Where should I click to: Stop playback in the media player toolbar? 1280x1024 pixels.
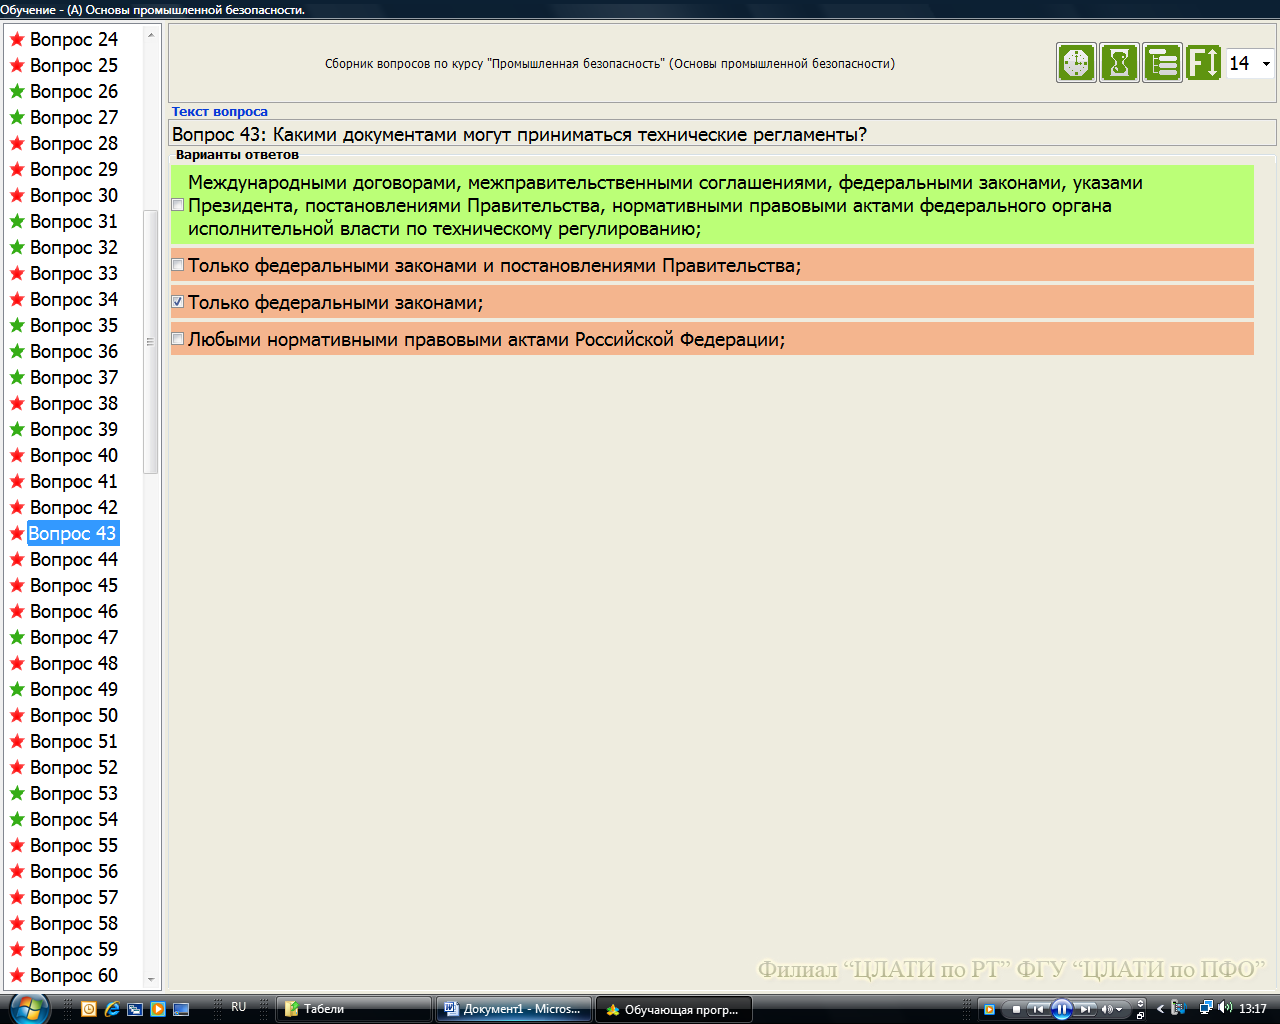(1016, 1009)
